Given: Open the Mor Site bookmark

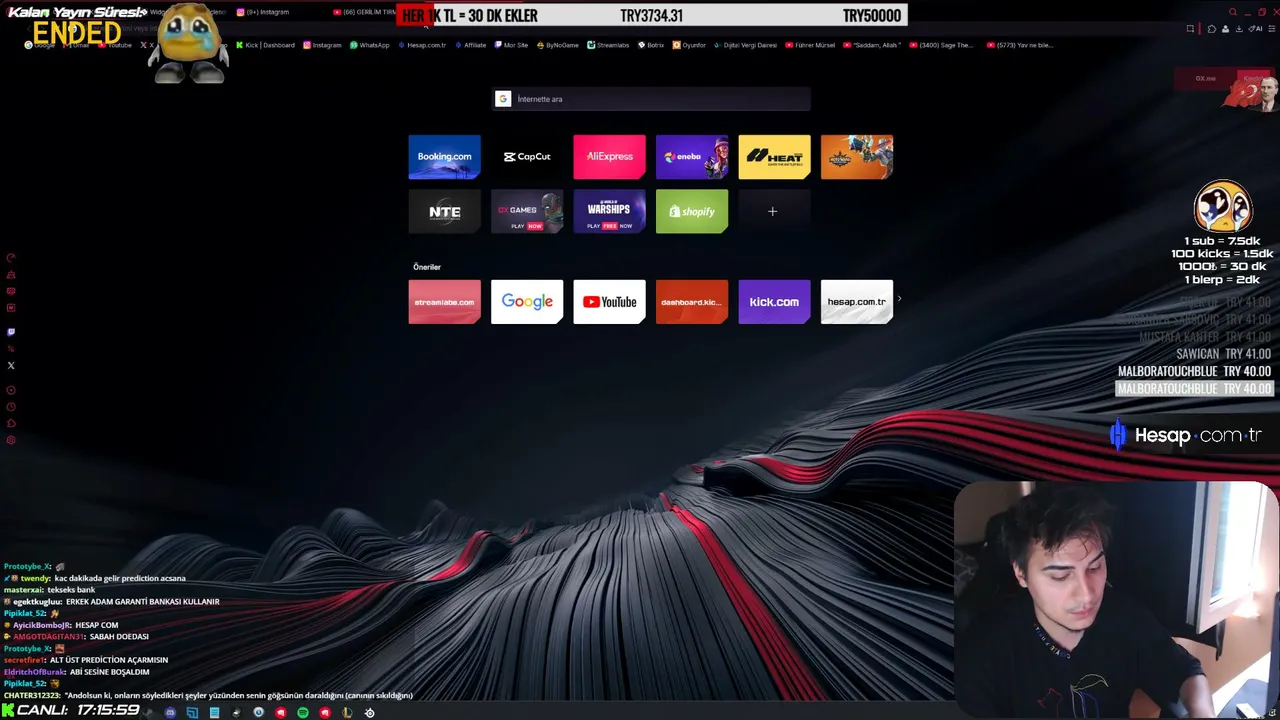Looking at the screenshot, I should (x=511, y=45).
